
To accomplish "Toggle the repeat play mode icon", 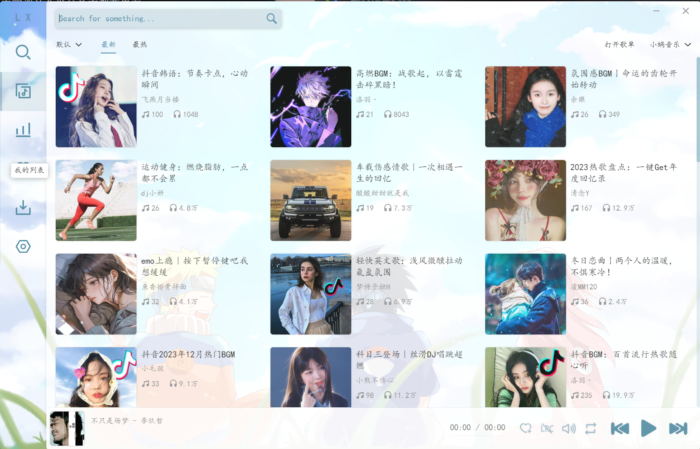I will [591, 428].
